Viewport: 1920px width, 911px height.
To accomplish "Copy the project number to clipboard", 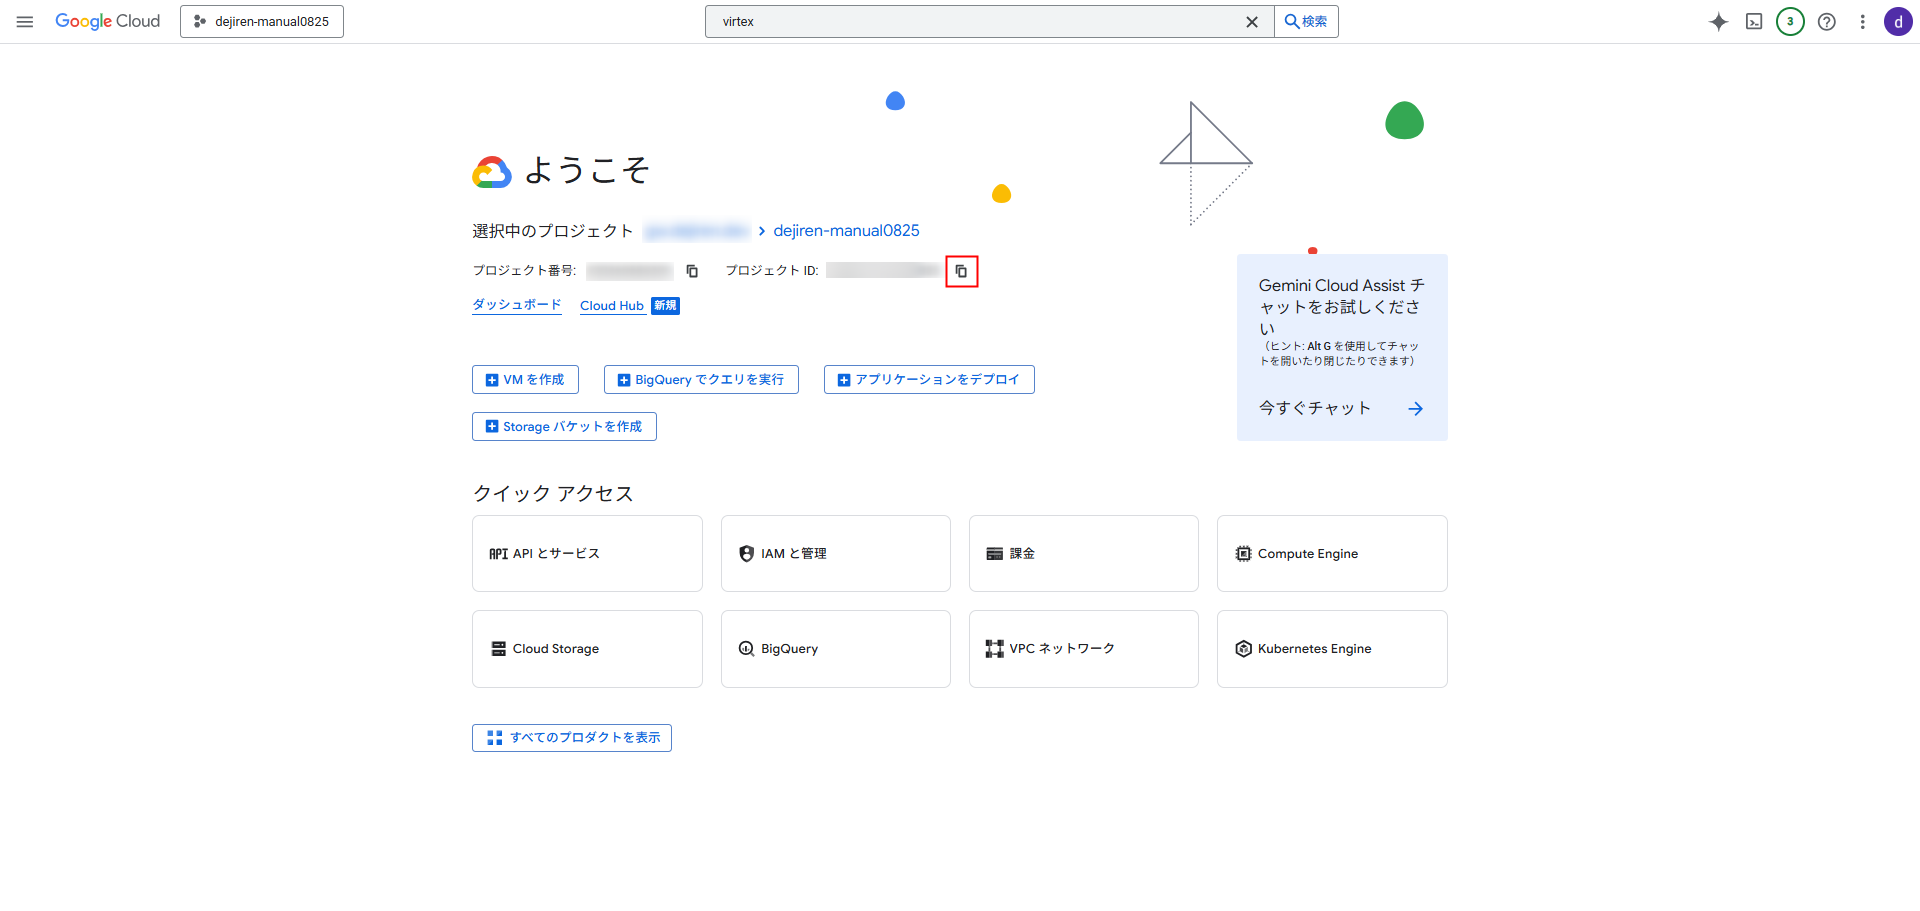I will tap(692, 271).
